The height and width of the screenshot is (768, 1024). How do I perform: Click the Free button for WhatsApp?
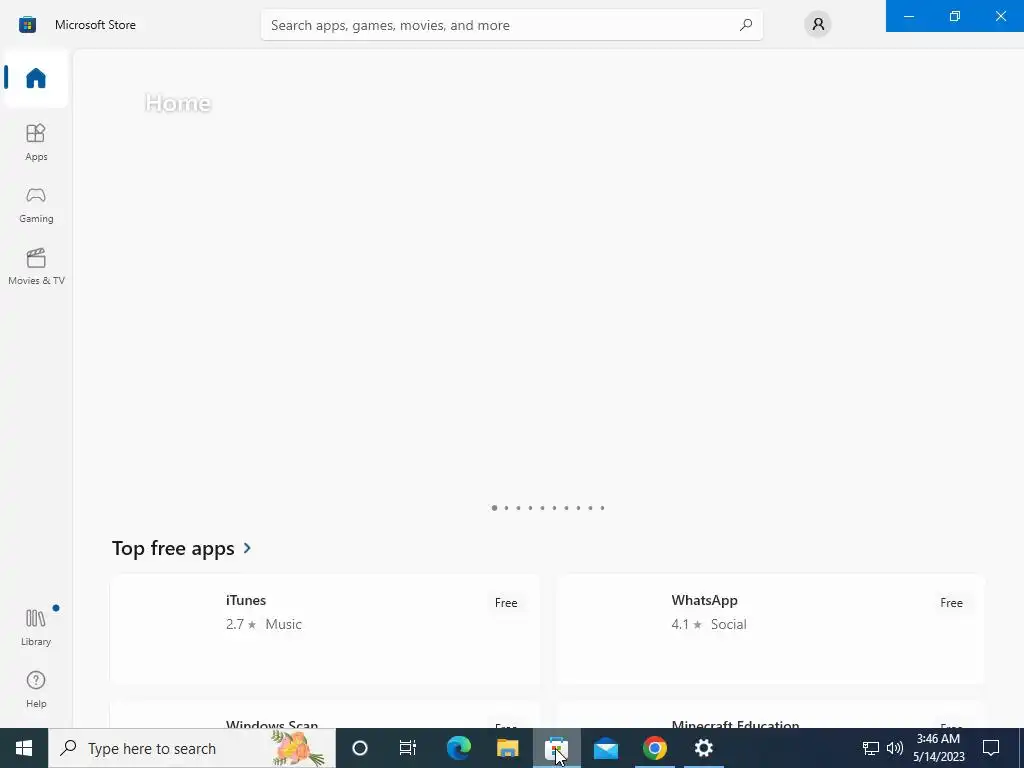click(952, 603)
